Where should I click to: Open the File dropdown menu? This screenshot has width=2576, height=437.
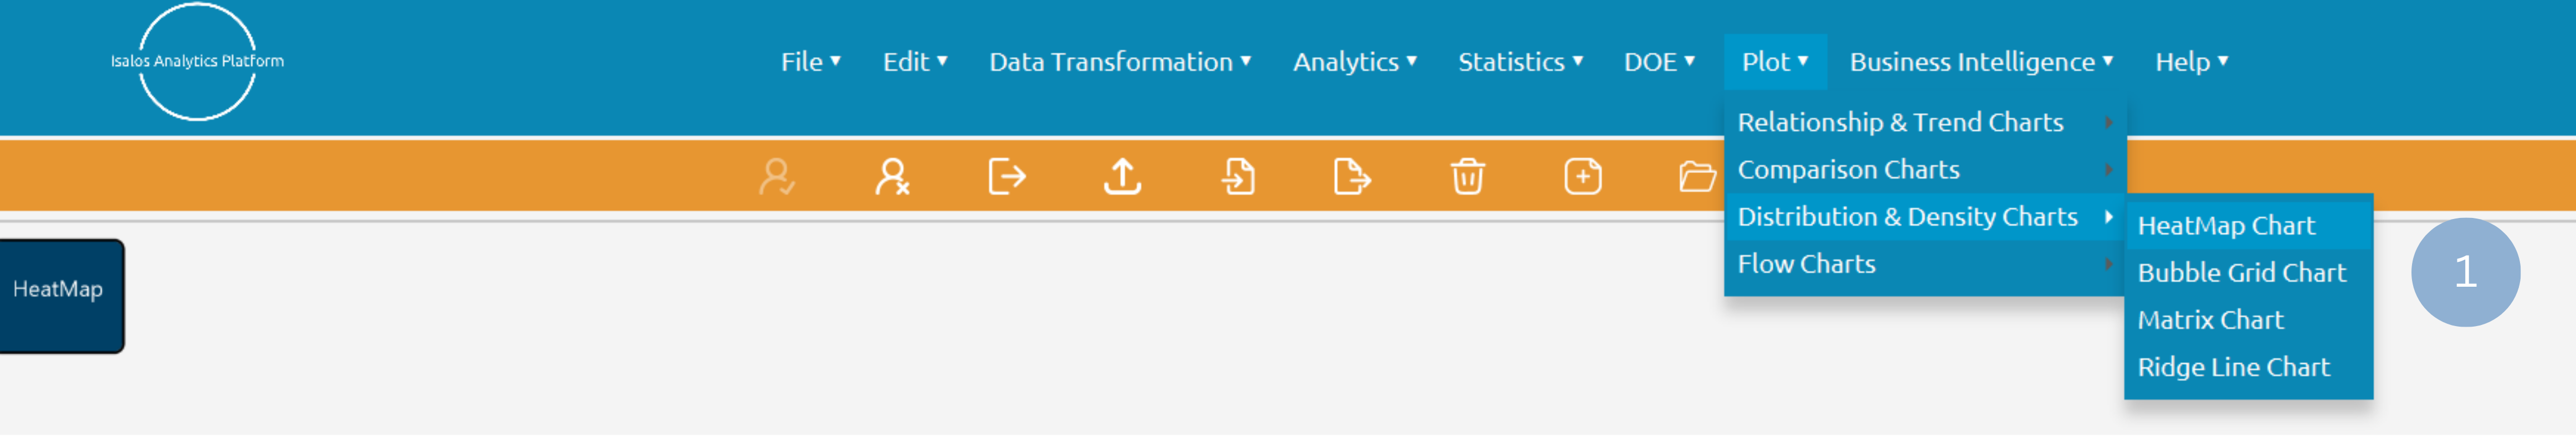point(810,62)
